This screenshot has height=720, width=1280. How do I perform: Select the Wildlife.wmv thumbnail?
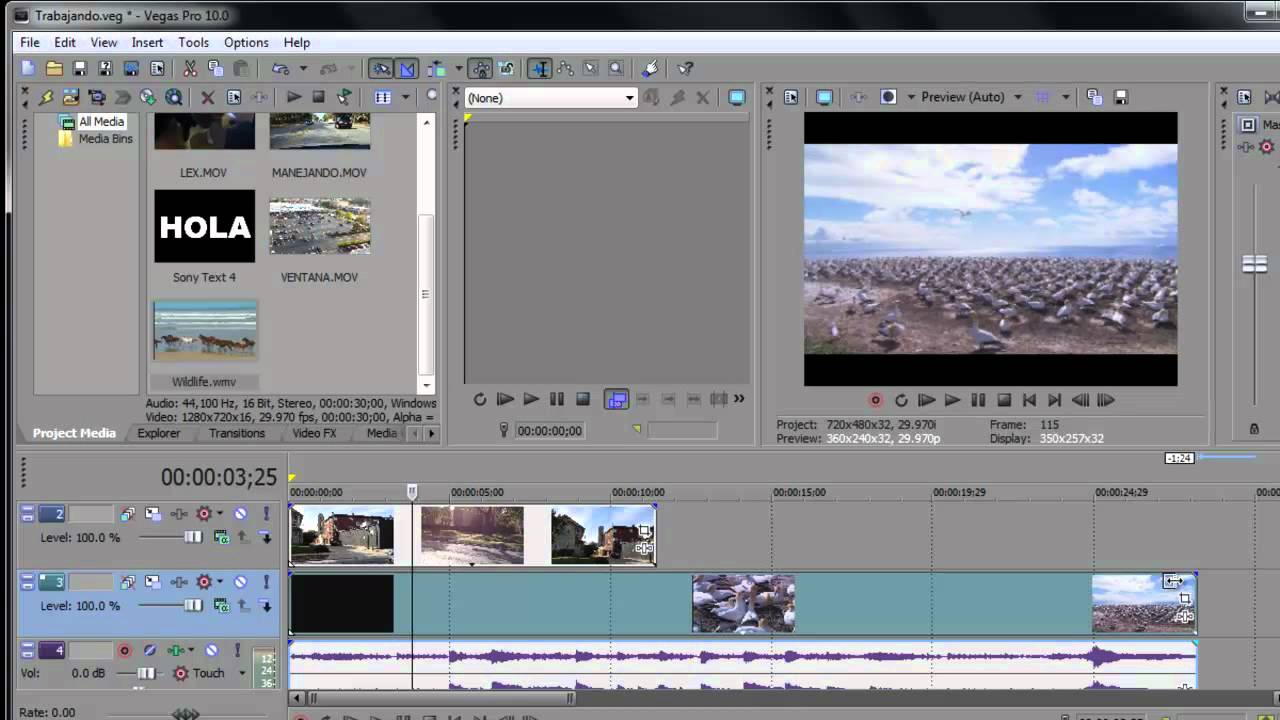click(x=205, y=331)
